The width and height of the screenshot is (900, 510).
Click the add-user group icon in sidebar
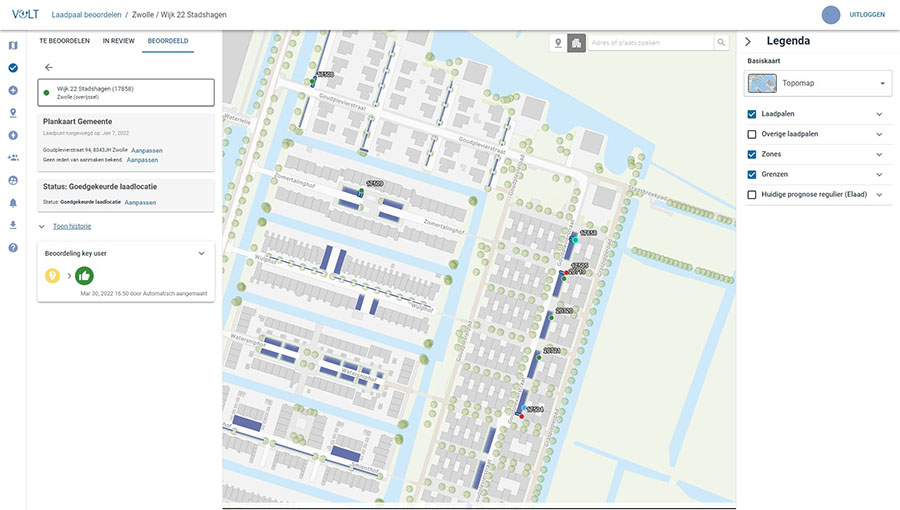pos(13,158)
